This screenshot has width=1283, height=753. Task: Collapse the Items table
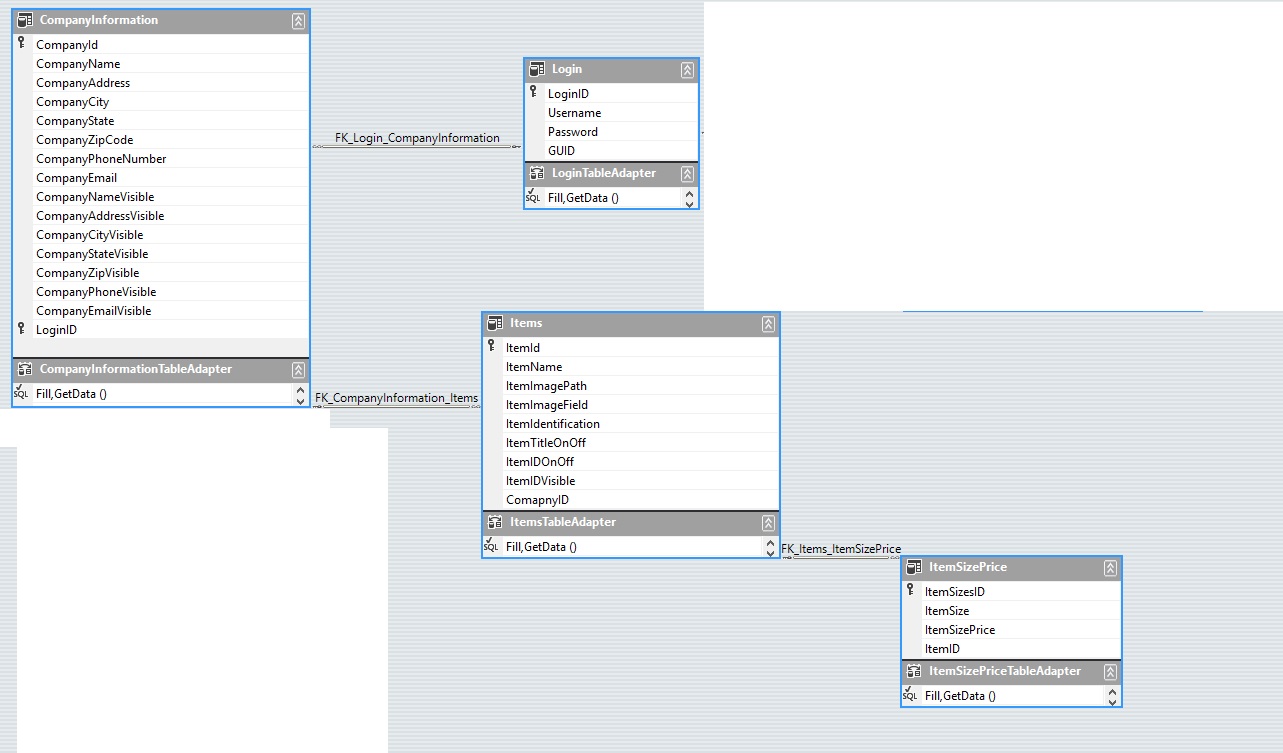pyautogui.click(x=767, y=323)
